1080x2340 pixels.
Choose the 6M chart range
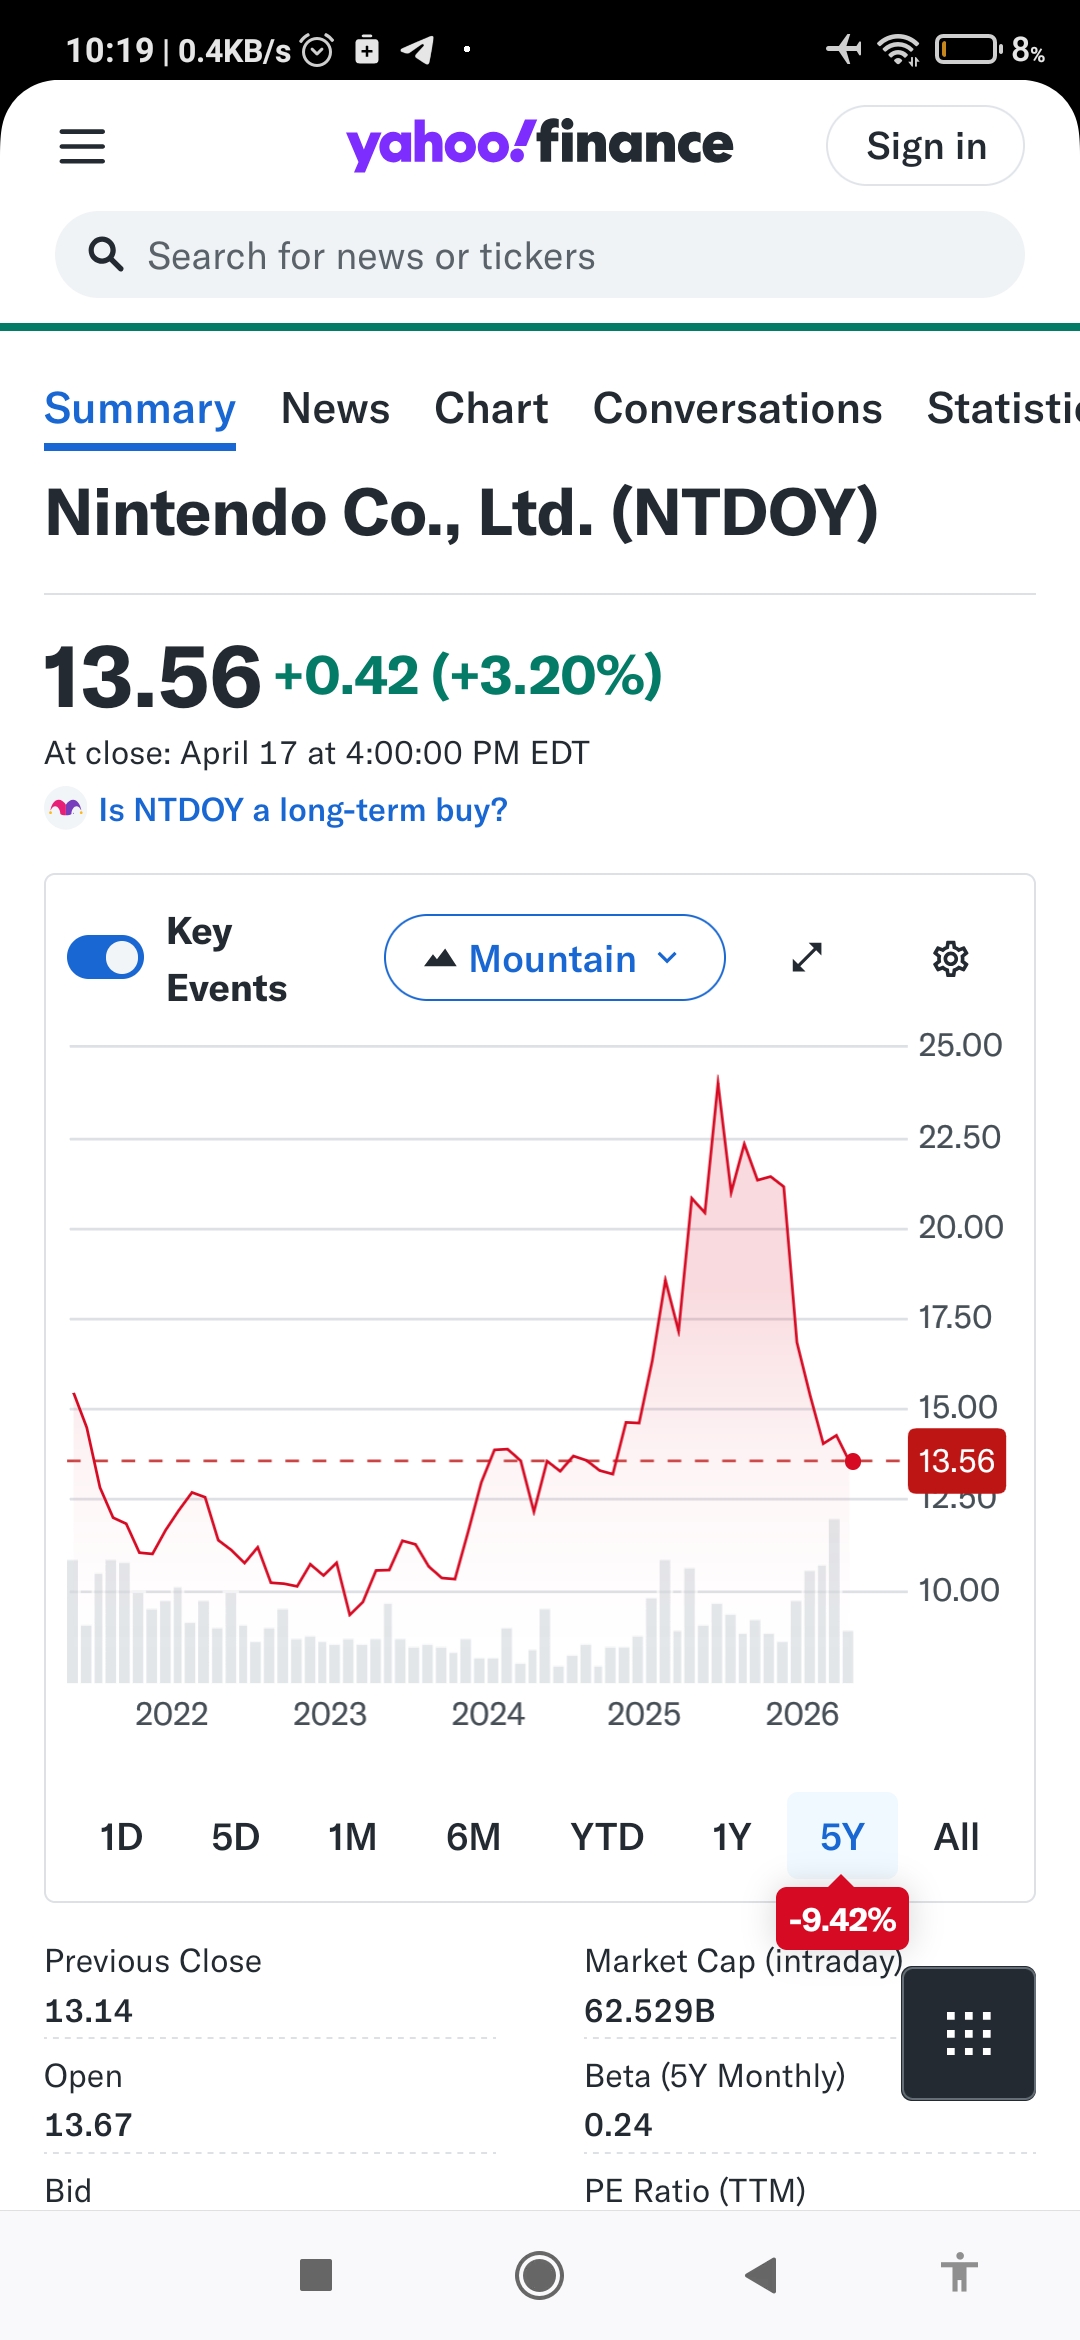473,1837
